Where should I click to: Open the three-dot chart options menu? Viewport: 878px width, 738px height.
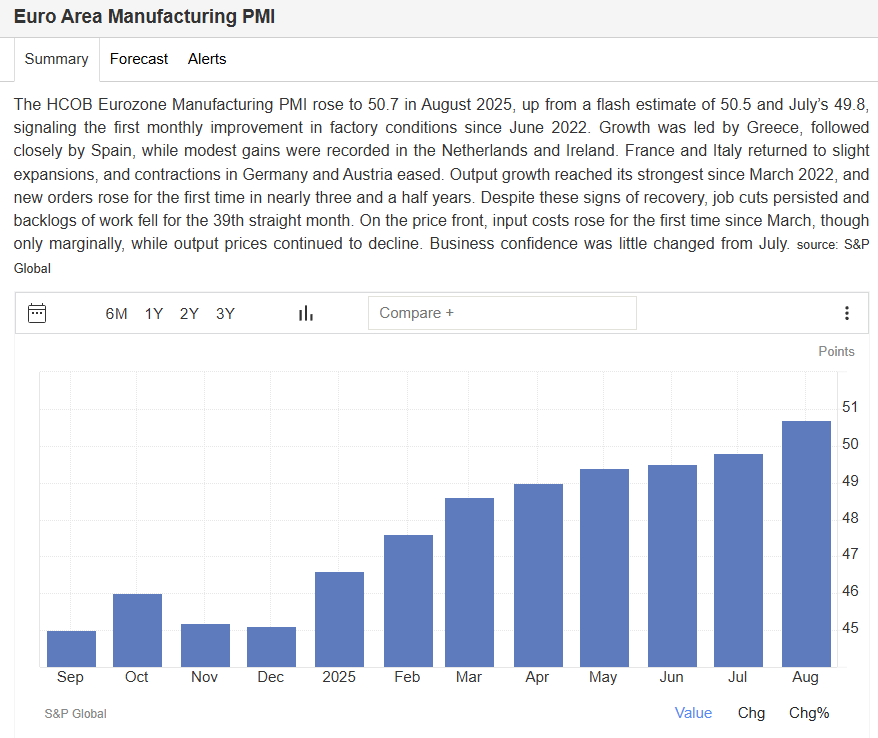click(x=846, y=313)
